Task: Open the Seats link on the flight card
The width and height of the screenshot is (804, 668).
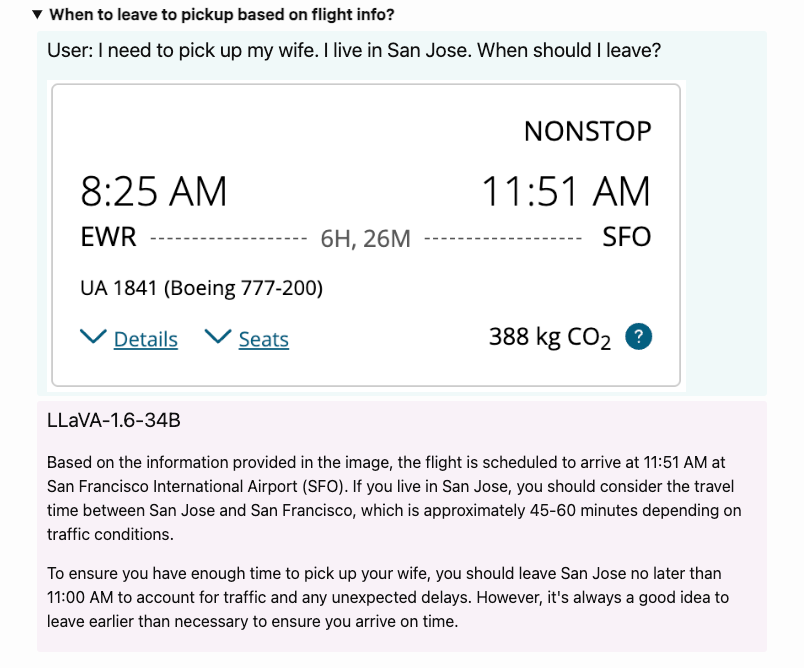Action: 264,340
